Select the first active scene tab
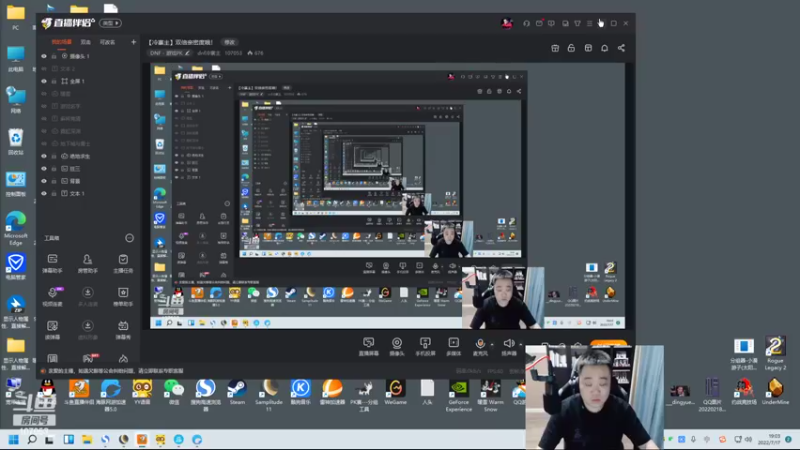The height and width of the screenshot is (450, 800). click(62, 42)
